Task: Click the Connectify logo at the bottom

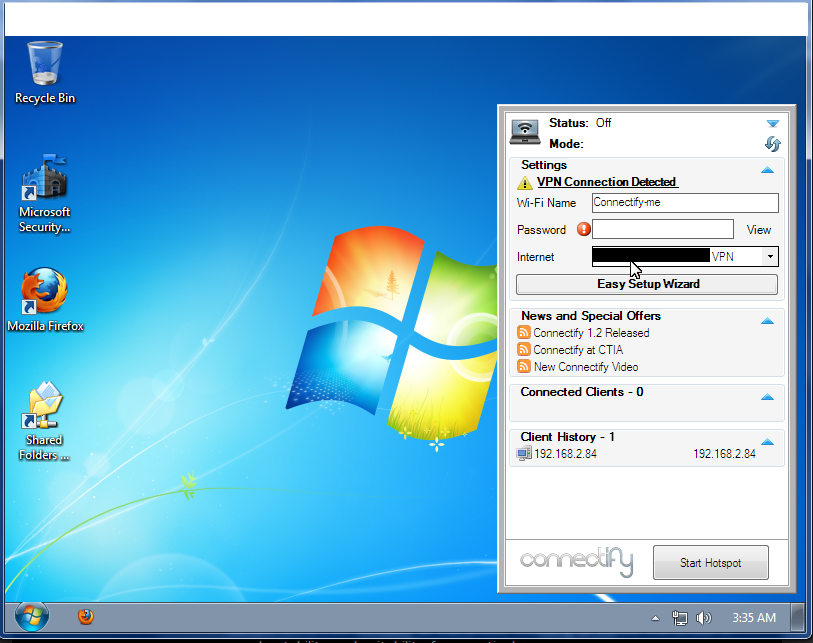Action: click(577, 561)
